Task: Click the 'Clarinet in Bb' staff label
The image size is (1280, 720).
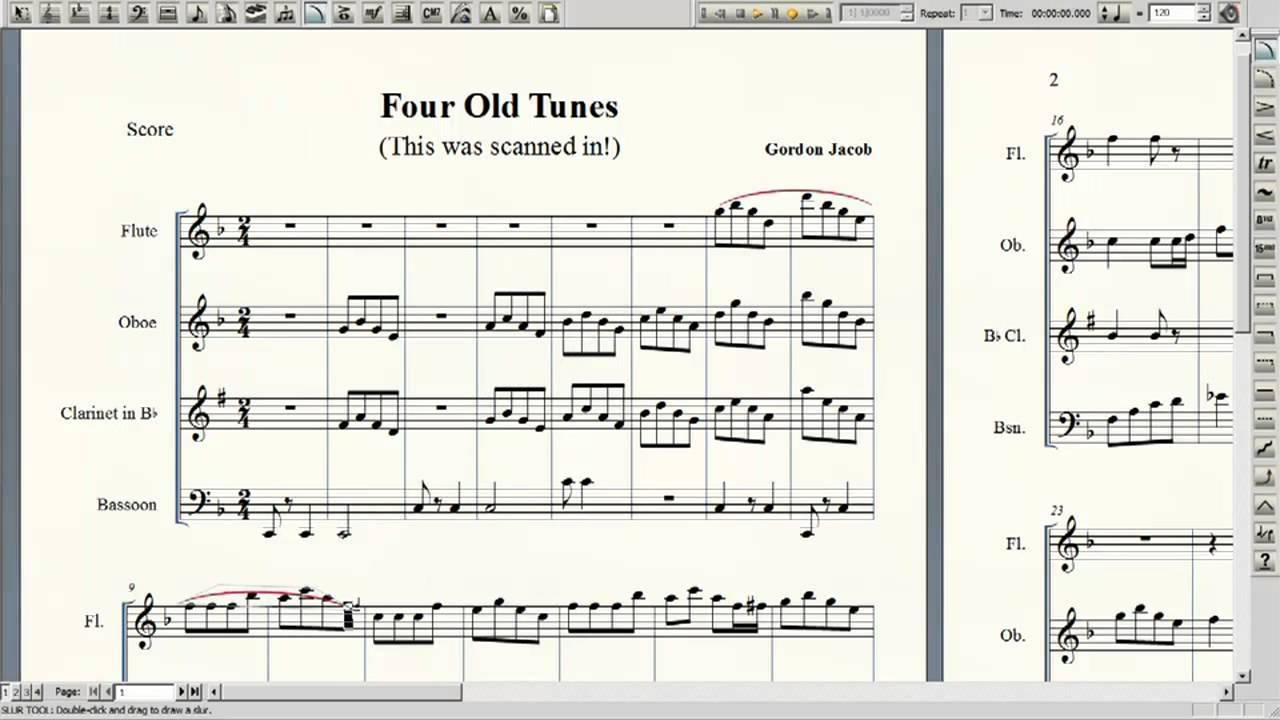Action: pos(108,413)
